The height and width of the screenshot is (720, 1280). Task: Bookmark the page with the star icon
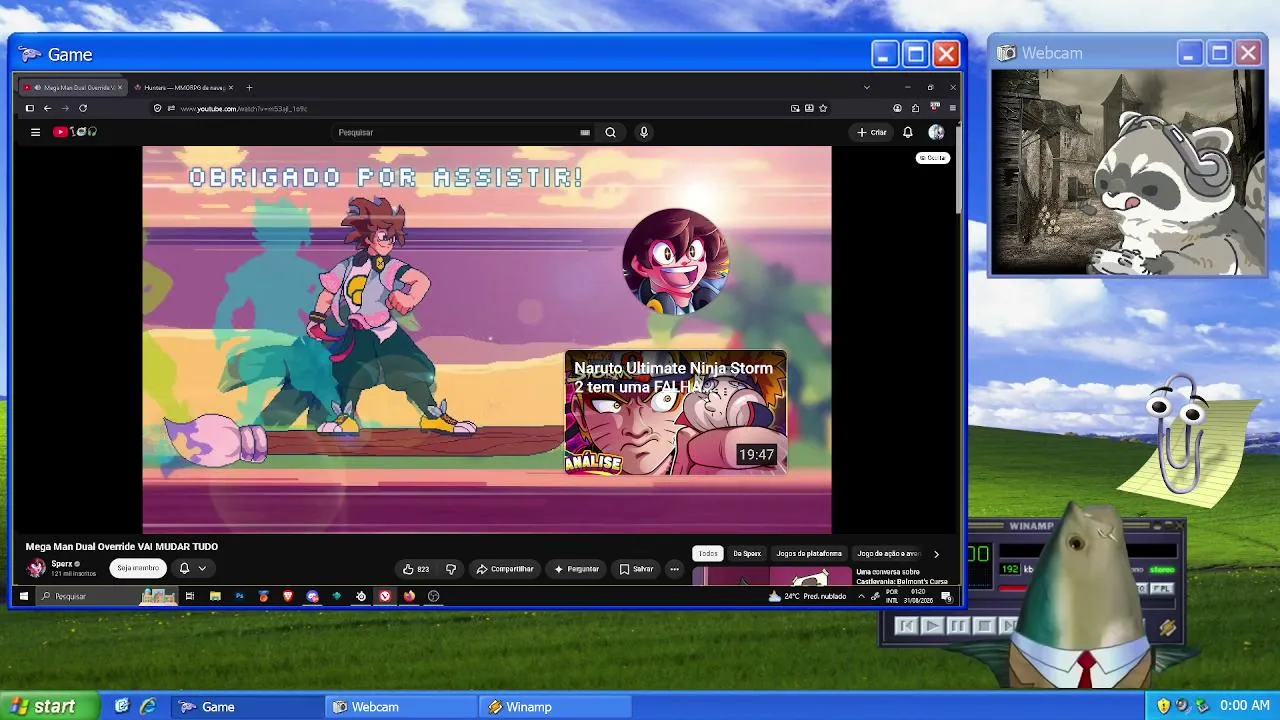(823, 108)
